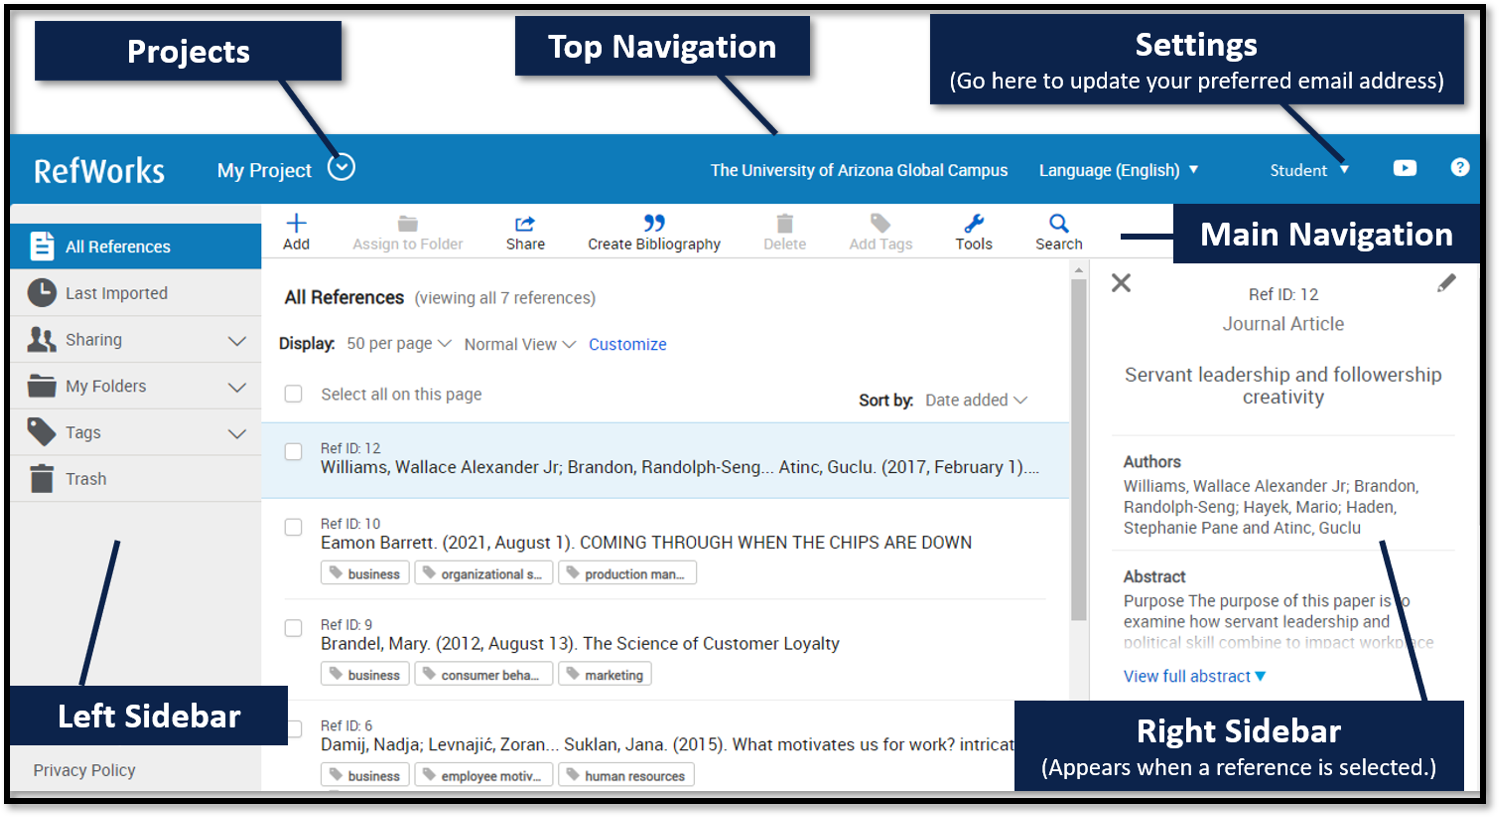Click the Assign to Folder icon
The width and height of the screenshot is (1499, 817).
click(408, 223)
